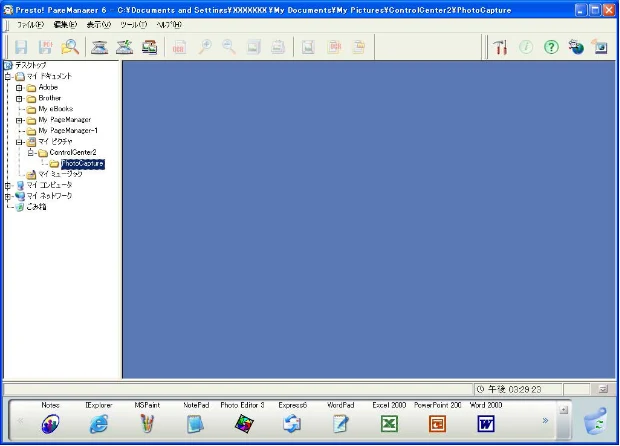Expand the Adobe folder node
620x446 pixels.
click(19, 88)
